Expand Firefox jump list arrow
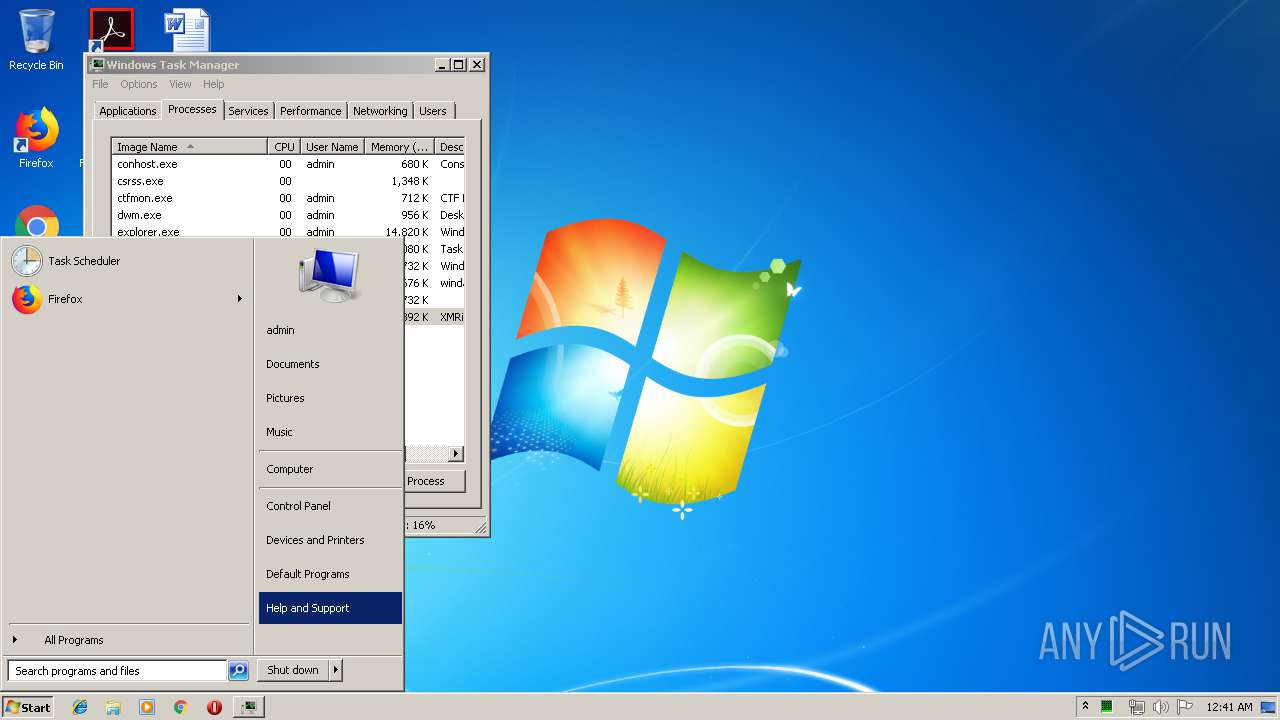 240,299
